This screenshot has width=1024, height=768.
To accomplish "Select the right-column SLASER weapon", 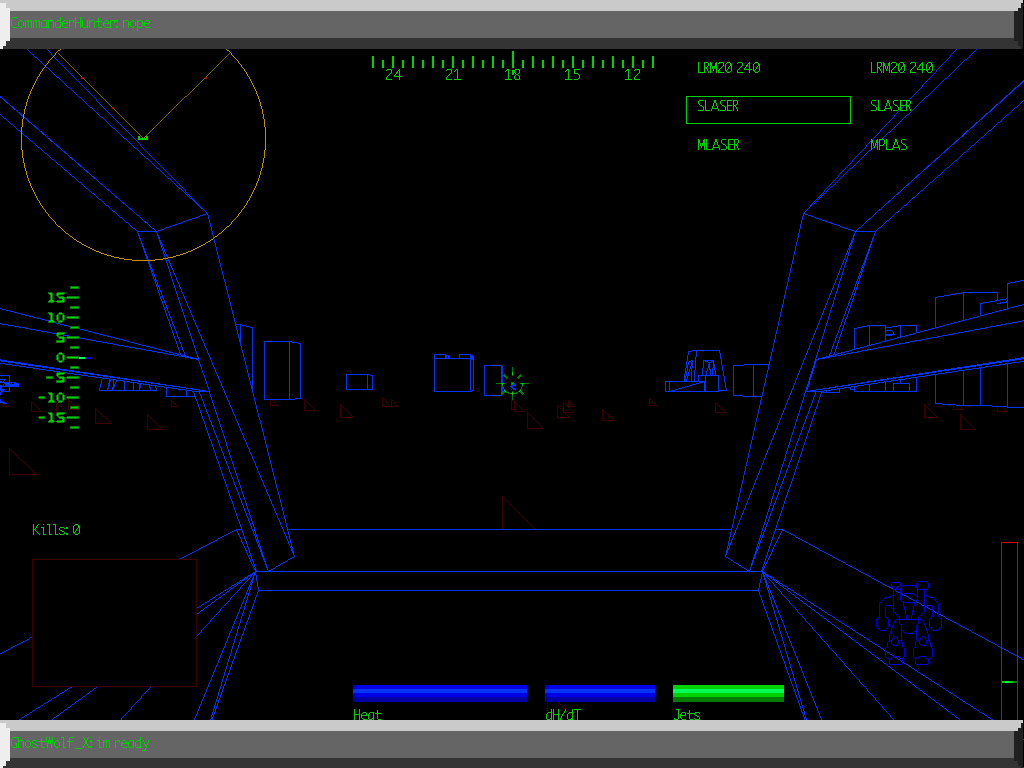I will [x=890, y=106].
